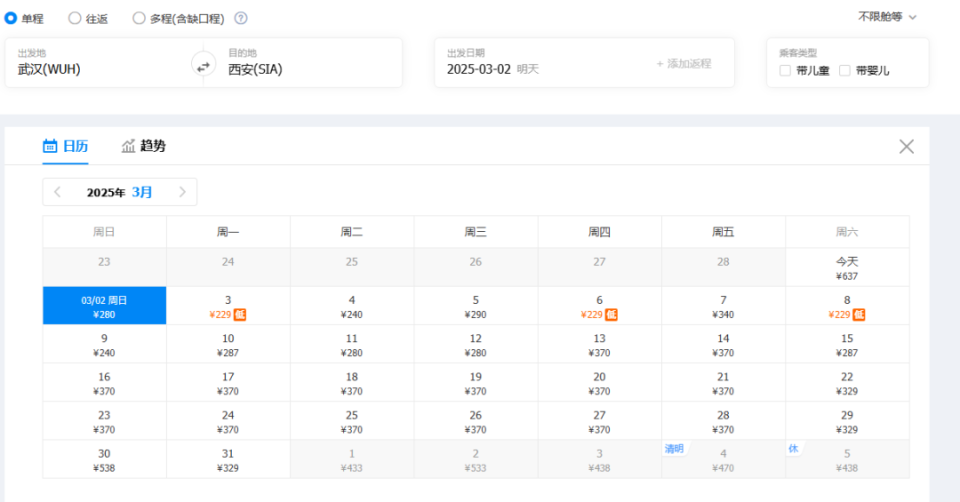
Task: Click March 25 priced ¥370
Action: [352, 421]
